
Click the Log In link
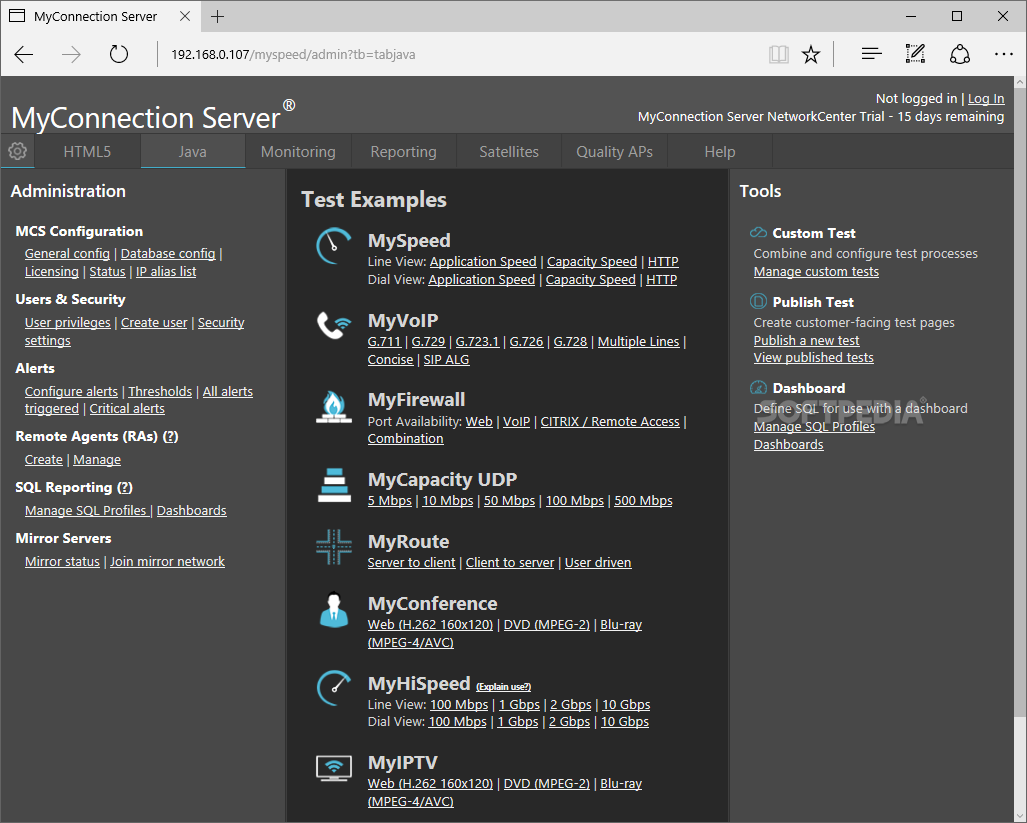(x=986, y=98)
